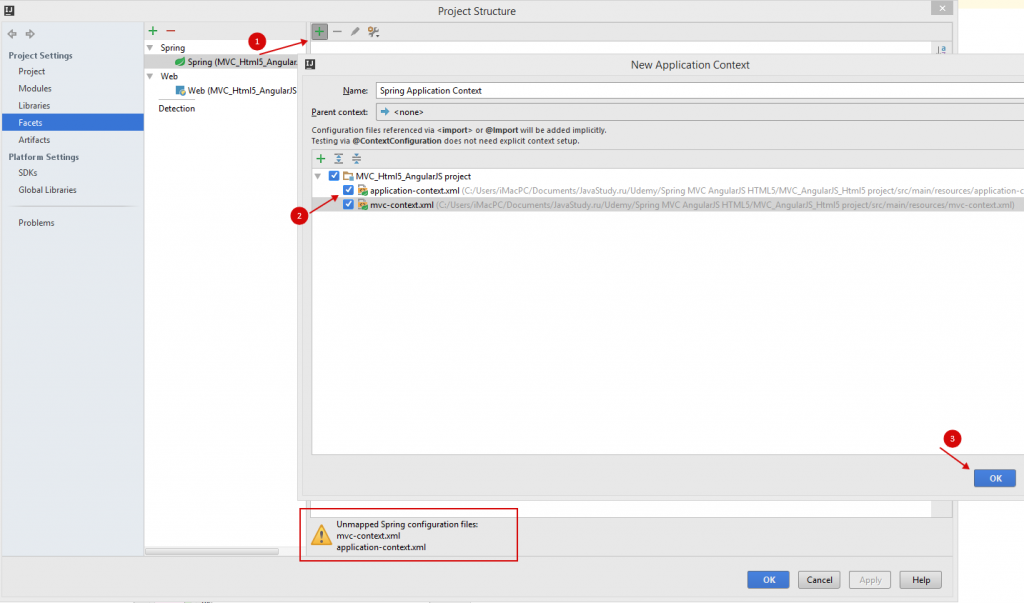1024x603 pixels.
Task: Click the red remove facet minus icon
Action: pos(170,32)
